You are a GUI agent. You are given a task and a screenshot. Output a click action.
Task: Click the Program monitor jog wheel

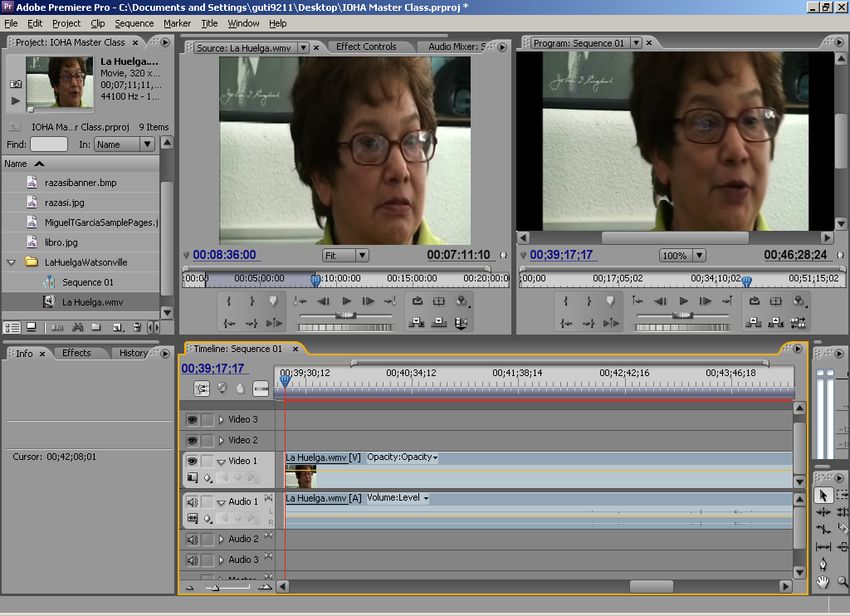click(682, 328)
